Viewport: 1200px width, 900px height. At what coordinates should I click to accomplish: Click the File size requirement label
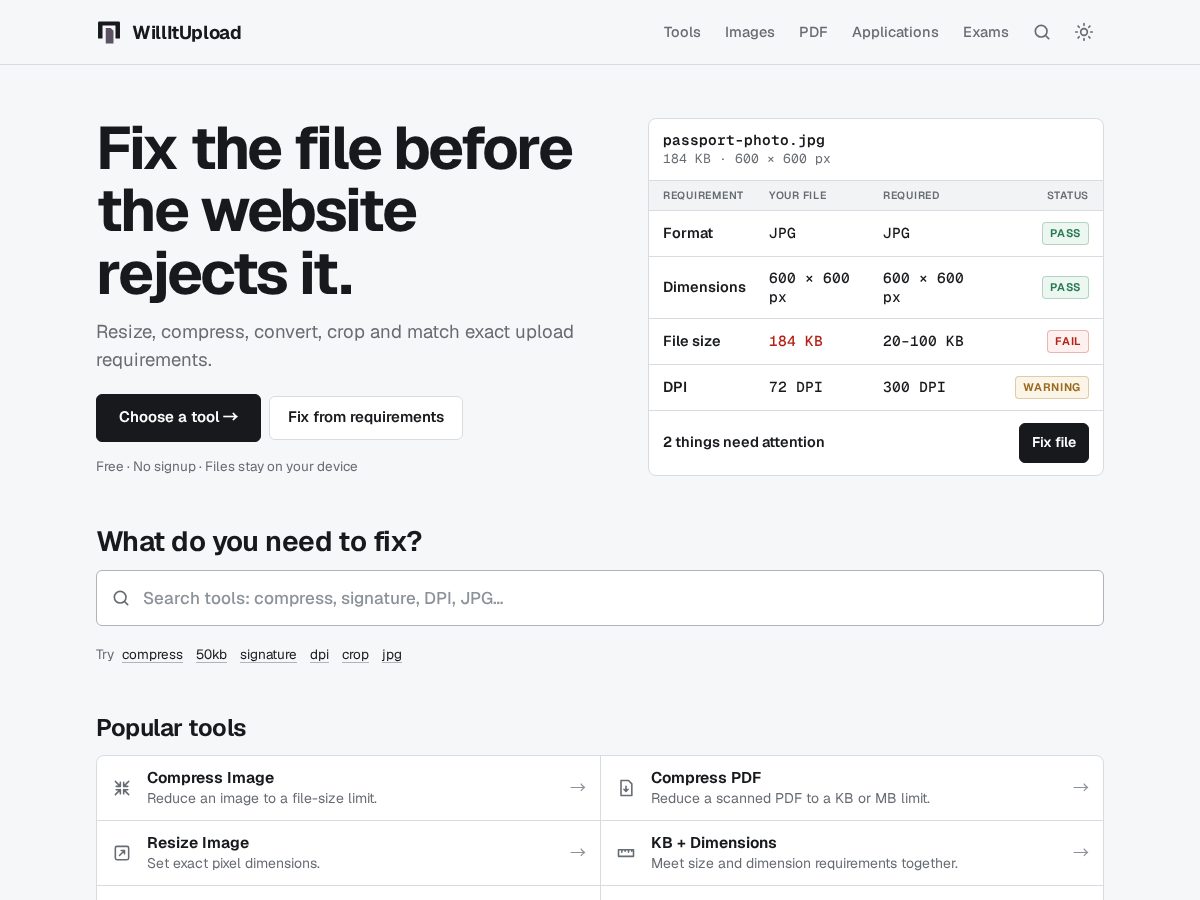pos(692,341)
